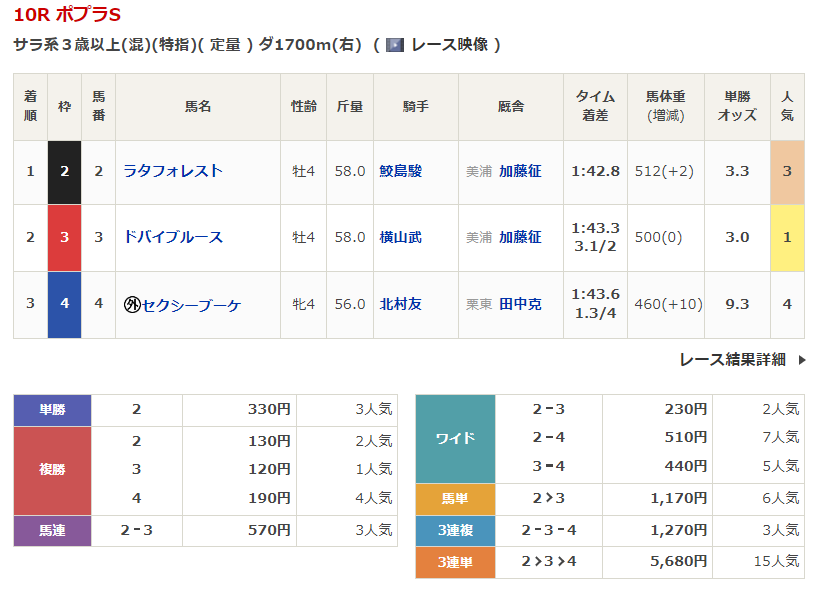Viewport: 824px width, 590px height.
Task: Click the ワイド 3-4 payout 440円
Action: tap(685, 466)
